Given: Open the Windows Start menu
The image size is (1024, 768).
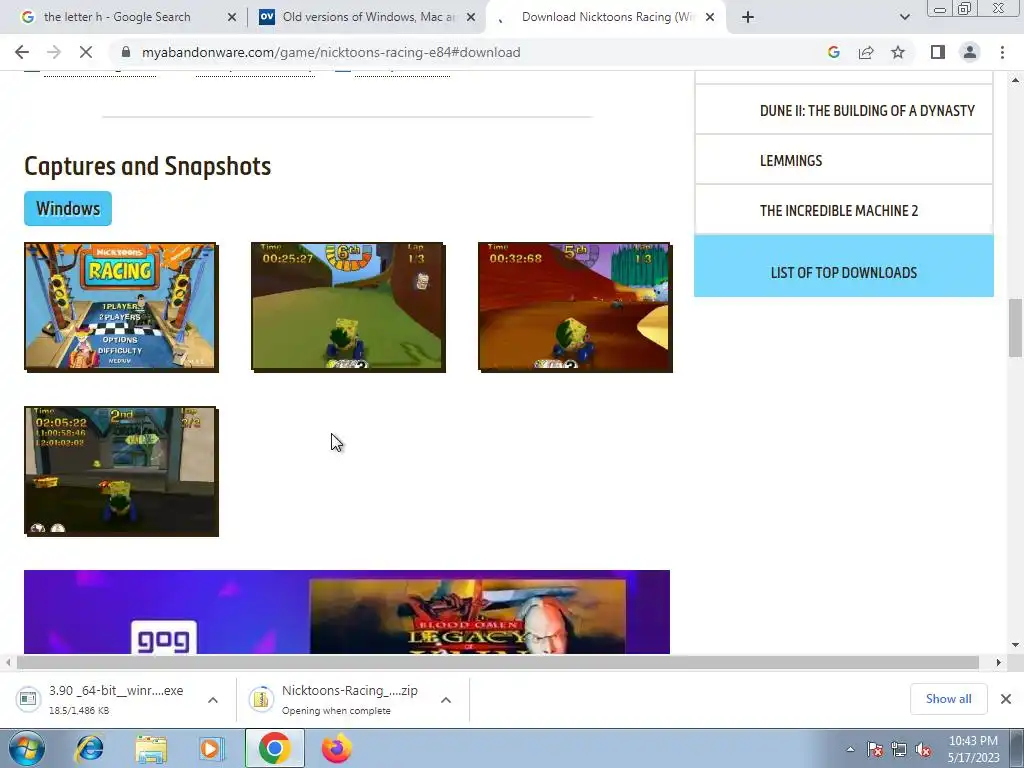Looking at the screenshot, I should 26,748.
